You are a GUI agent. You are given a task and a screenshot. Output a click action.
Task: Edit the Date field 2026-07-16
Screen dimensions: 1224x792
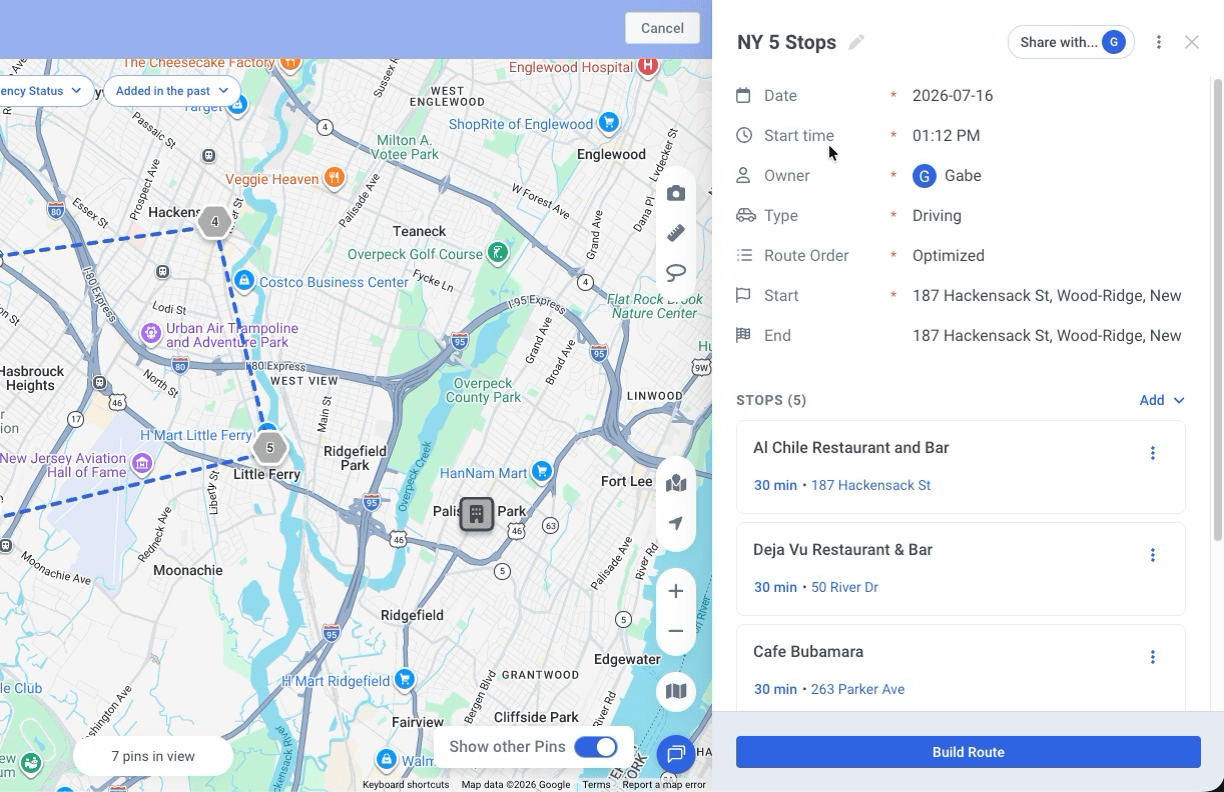952,96
